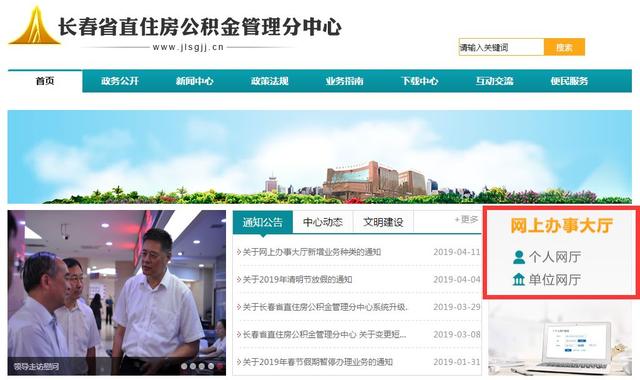
Task: Expand the notice list with +更多
Action: (466, 220)
